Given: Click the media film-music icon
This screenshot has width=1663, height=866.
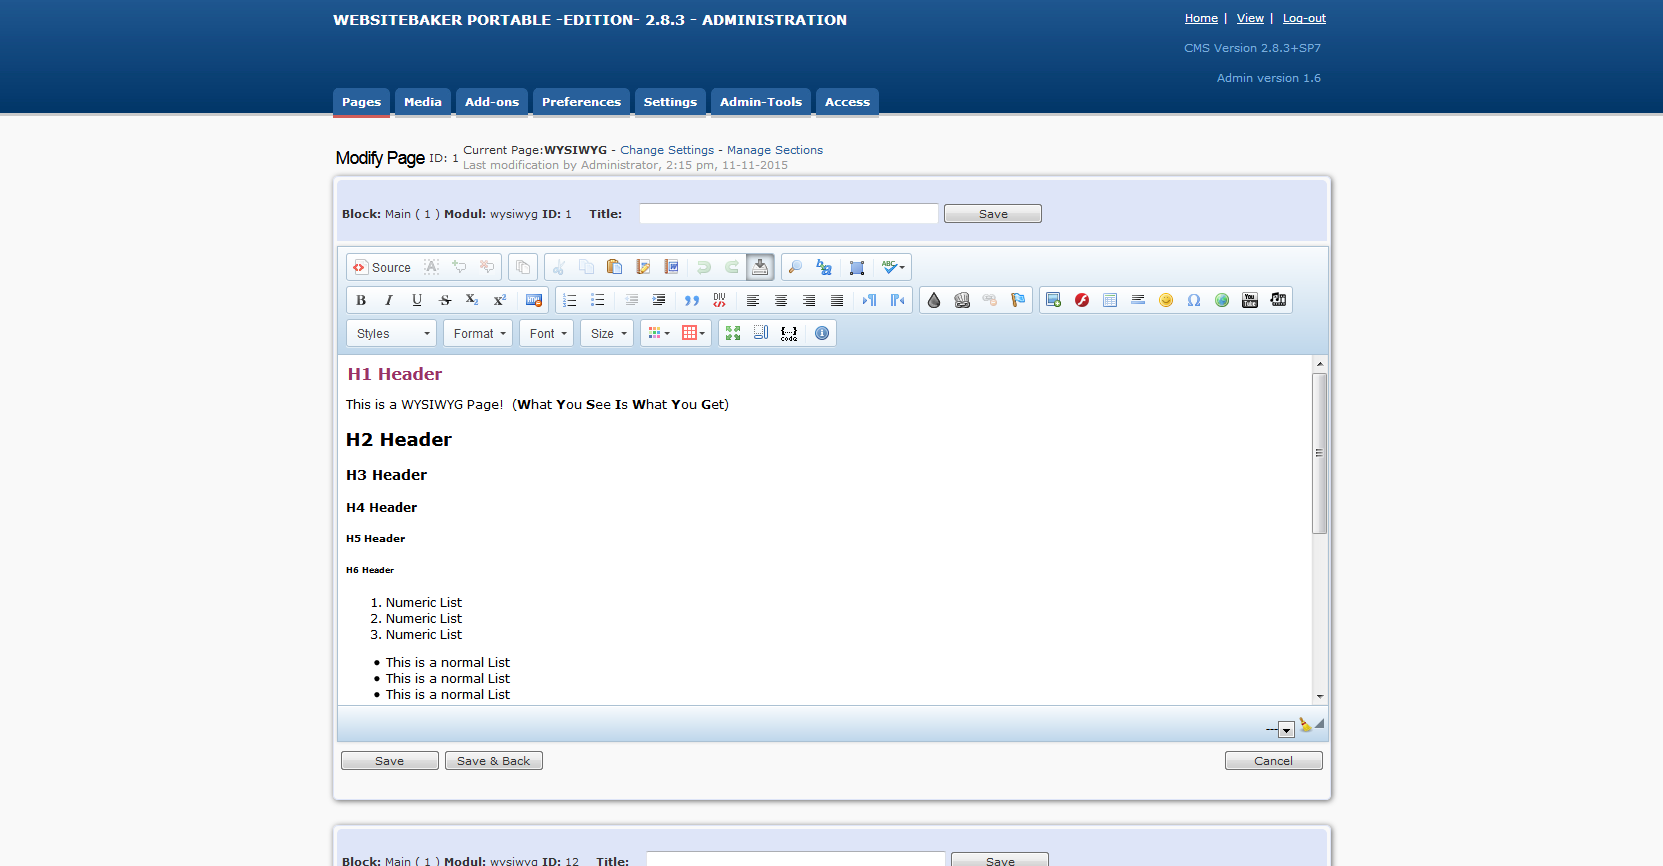Looking at the screenshot, I should click(x=1278, y=300).
